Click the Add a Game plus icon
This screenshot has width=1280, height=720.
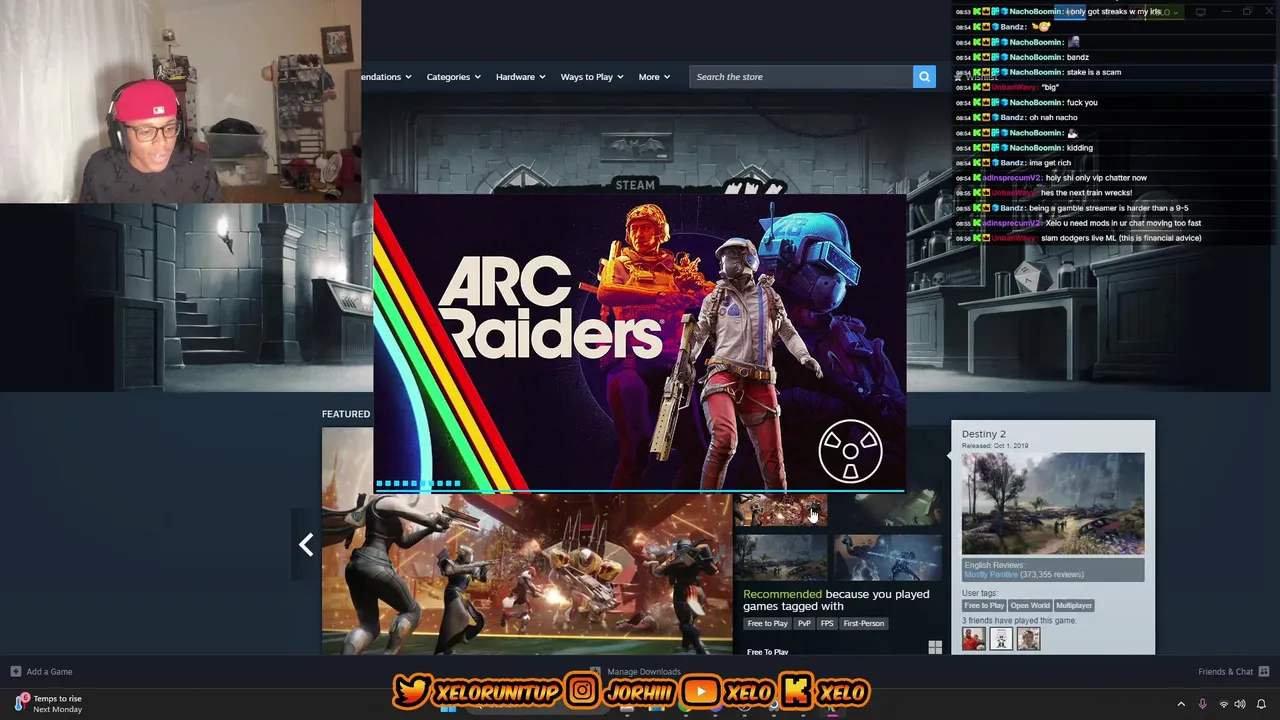pos(15,672)
